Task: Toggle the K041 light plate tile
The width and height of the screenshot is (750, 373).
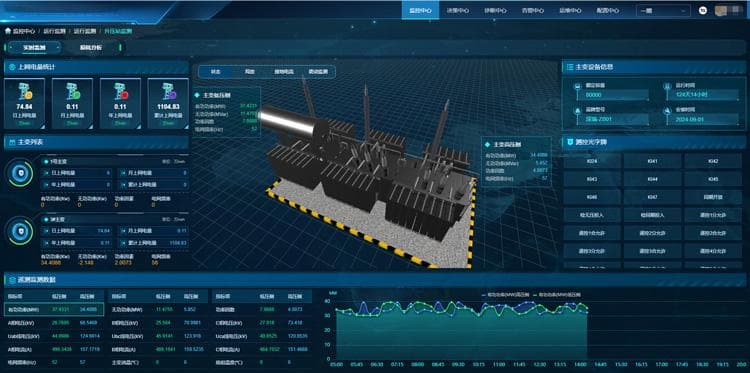Action: point(652,161)
